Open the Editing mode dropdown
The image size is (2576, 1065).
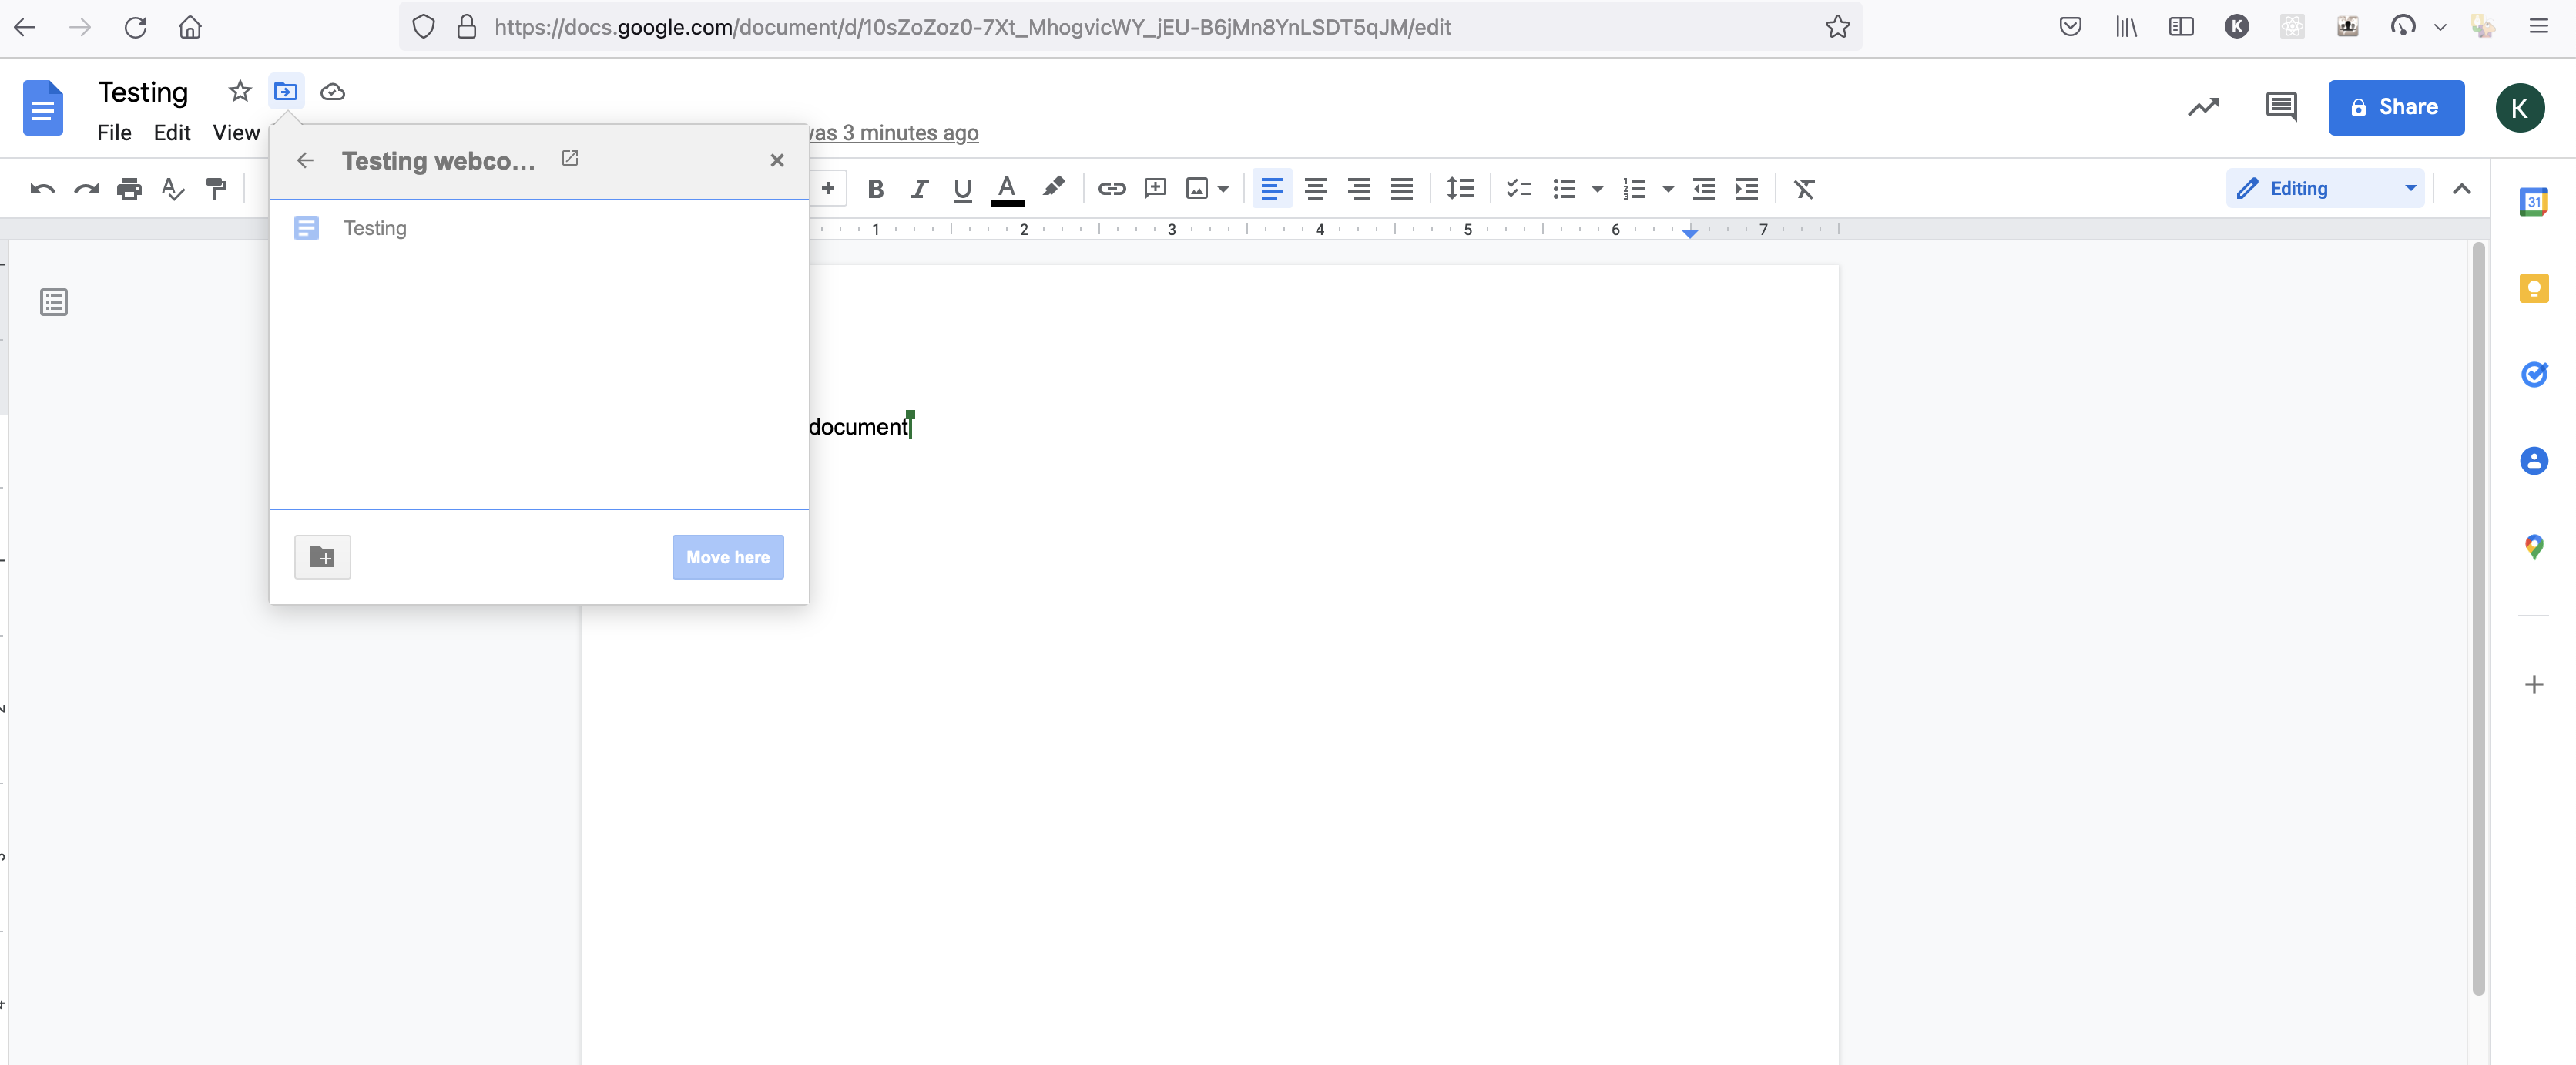(2325, 188)
